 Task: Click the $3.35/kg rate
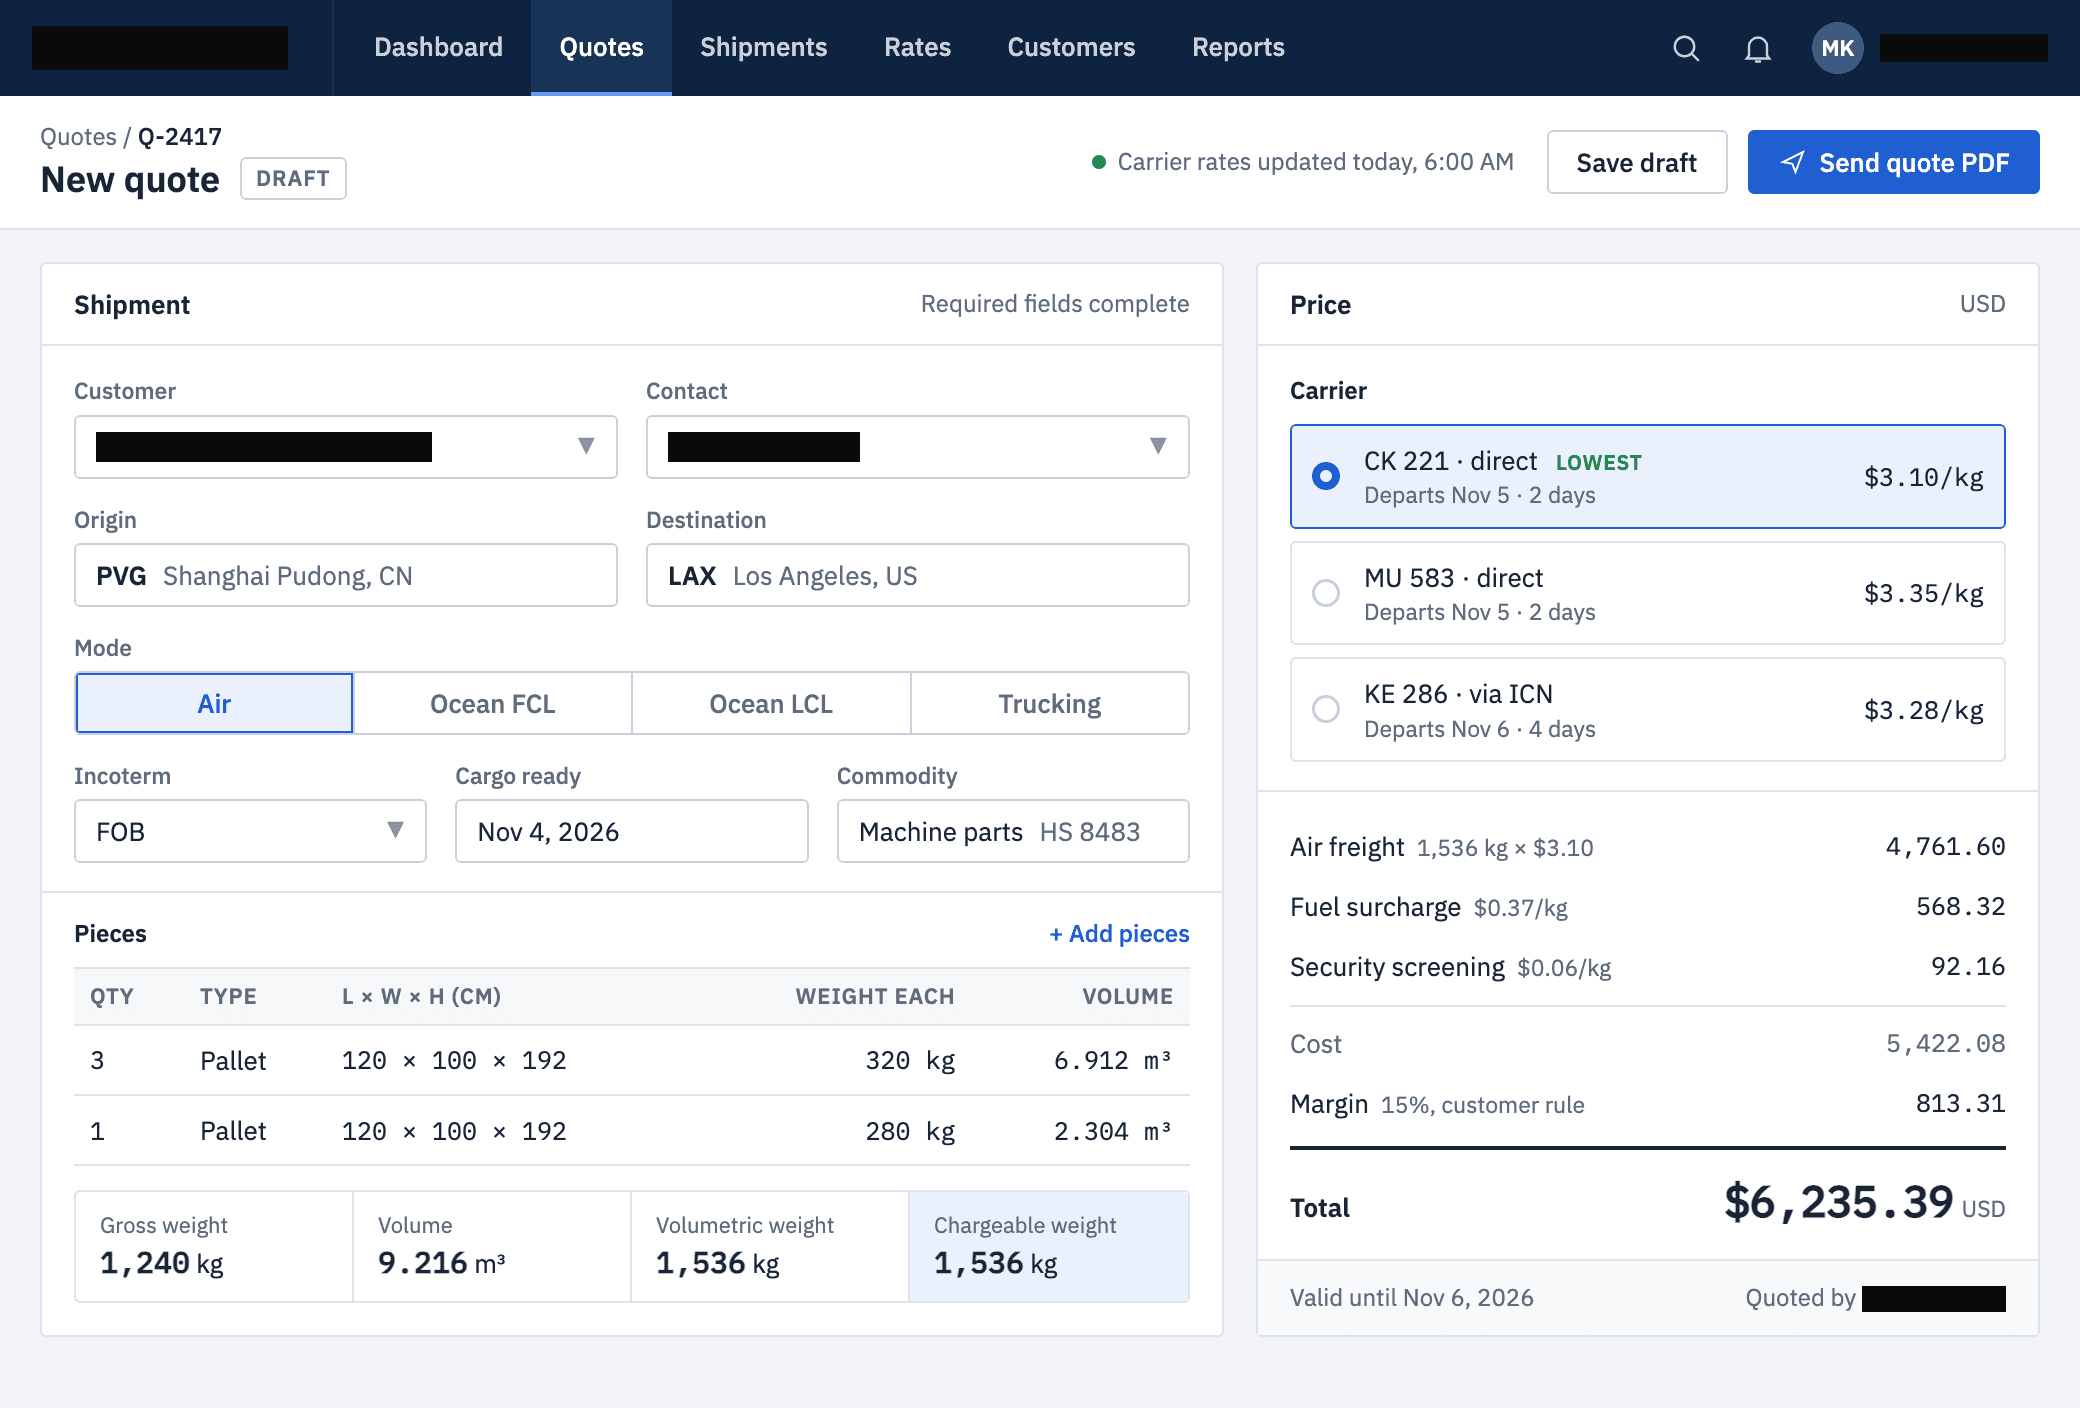[x=1924, y=593]
